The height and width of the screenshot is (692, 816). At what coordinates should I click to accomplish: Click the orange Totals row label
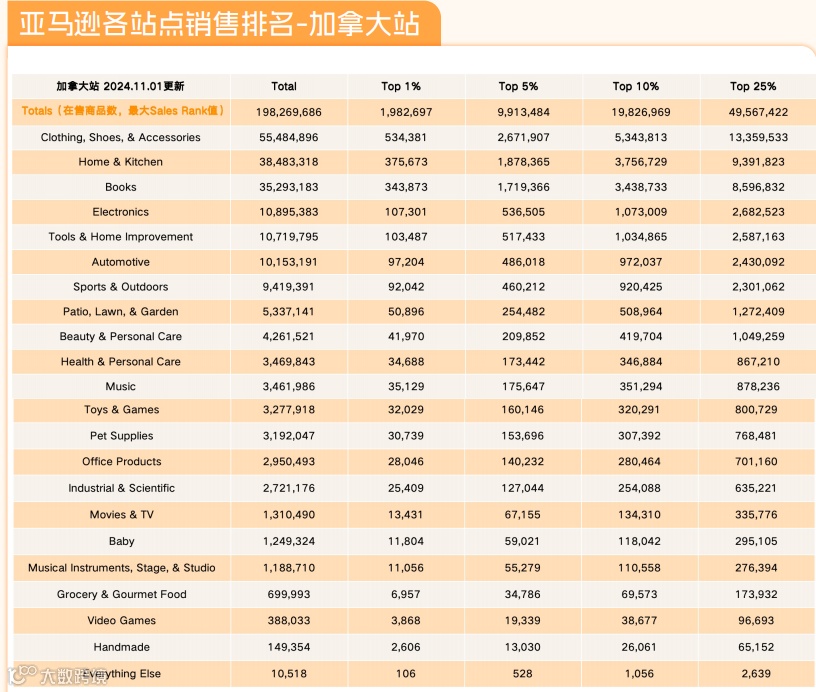coord(122,111)
